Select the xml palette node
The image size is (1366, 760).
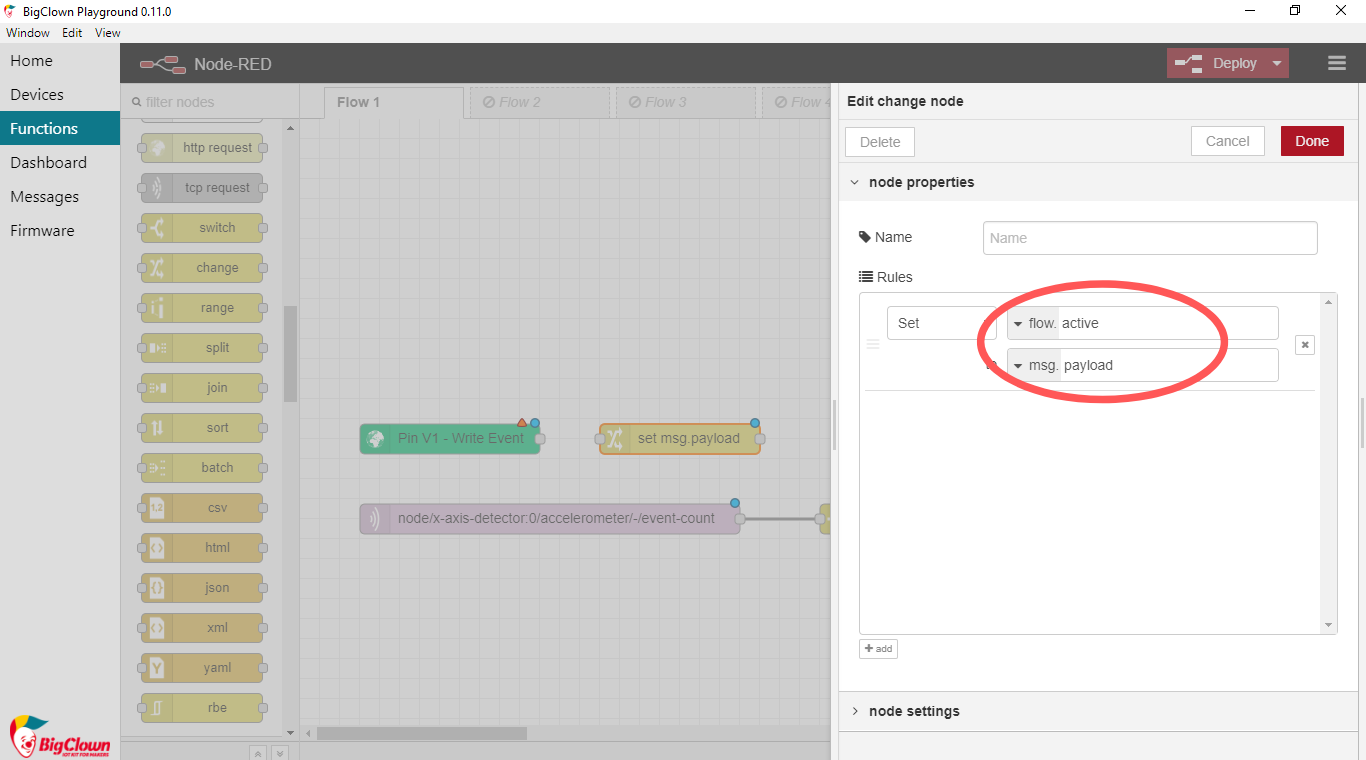coord(202,628)
